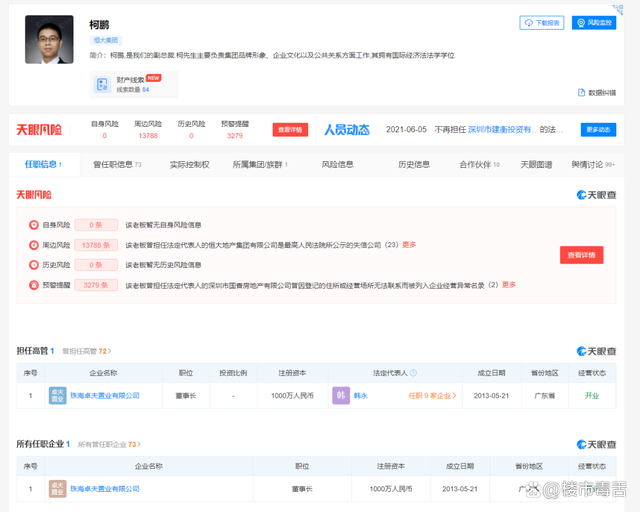View details via top 查看详情 button

tap(290, 130)
